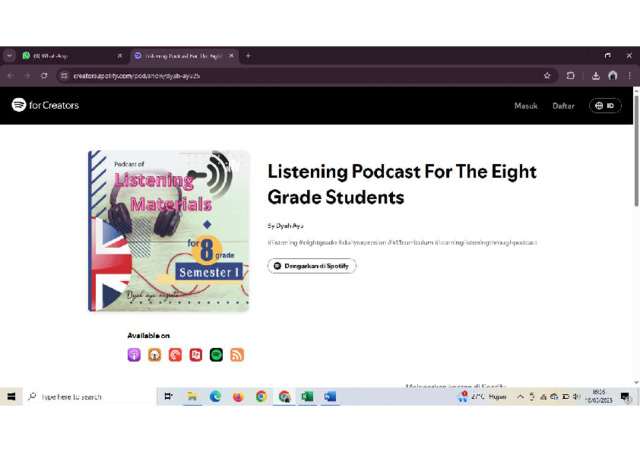Click the Listening Materials podcast cover image
This screenshot has width=640, height=452.
point(168,230)
